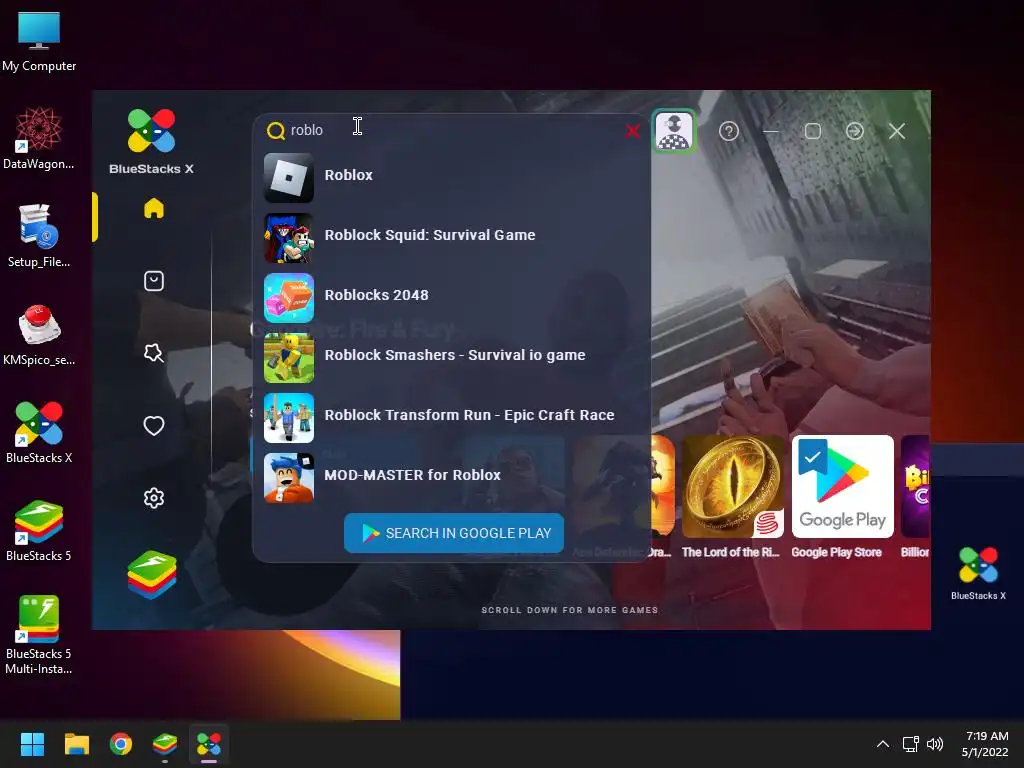Viewport: 1024px width, 768px height.
Task: Open volume speaker icon in tray
Action: point(935,744)
